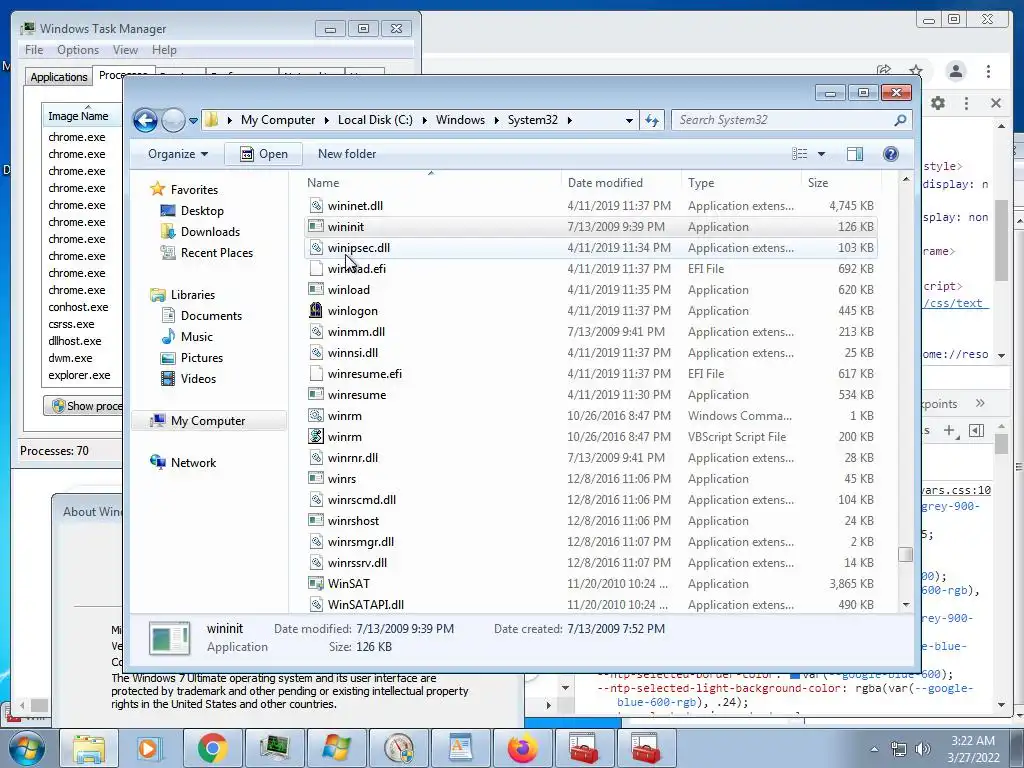
Task: Click Local Disk (C:) in breadcrumb
Action: [x=375, y=120]
